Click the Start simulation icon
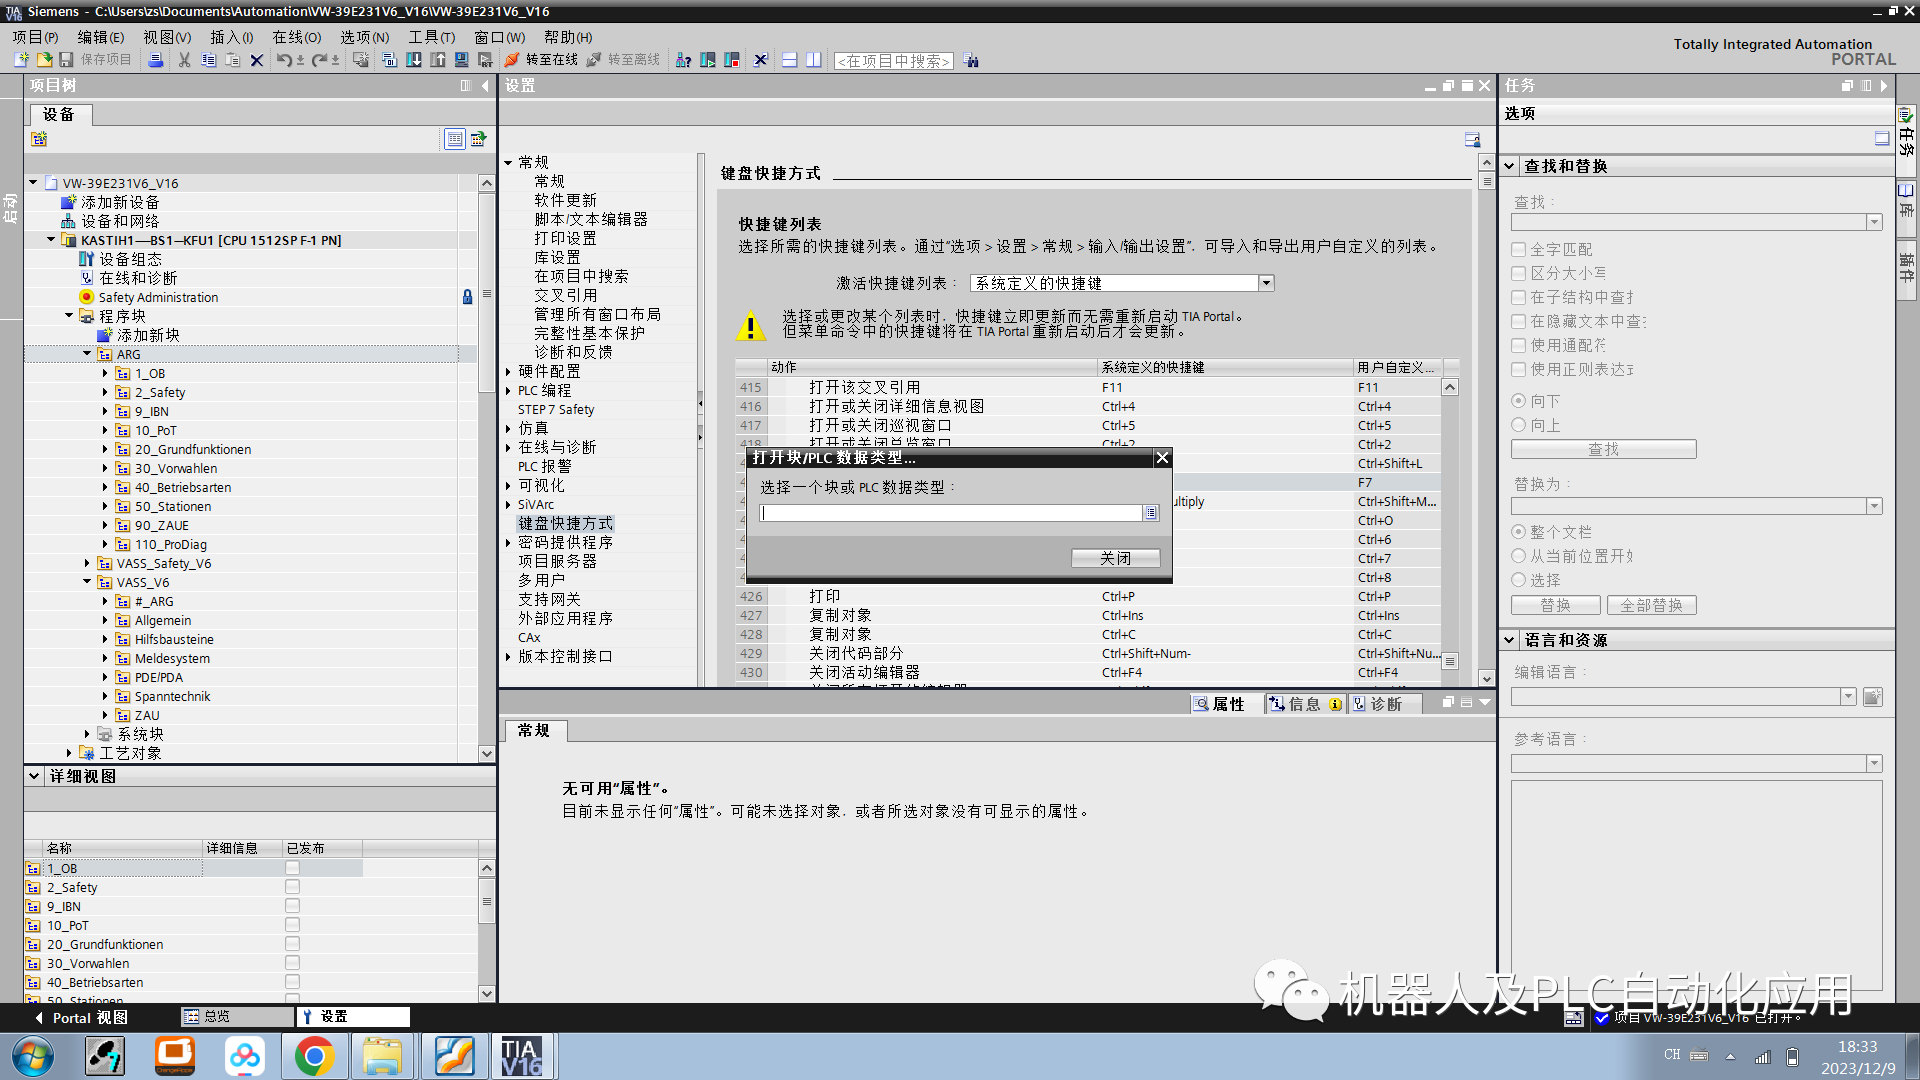The width and height of the screenshot is (1920, 1080). click(x=462, y=60)
